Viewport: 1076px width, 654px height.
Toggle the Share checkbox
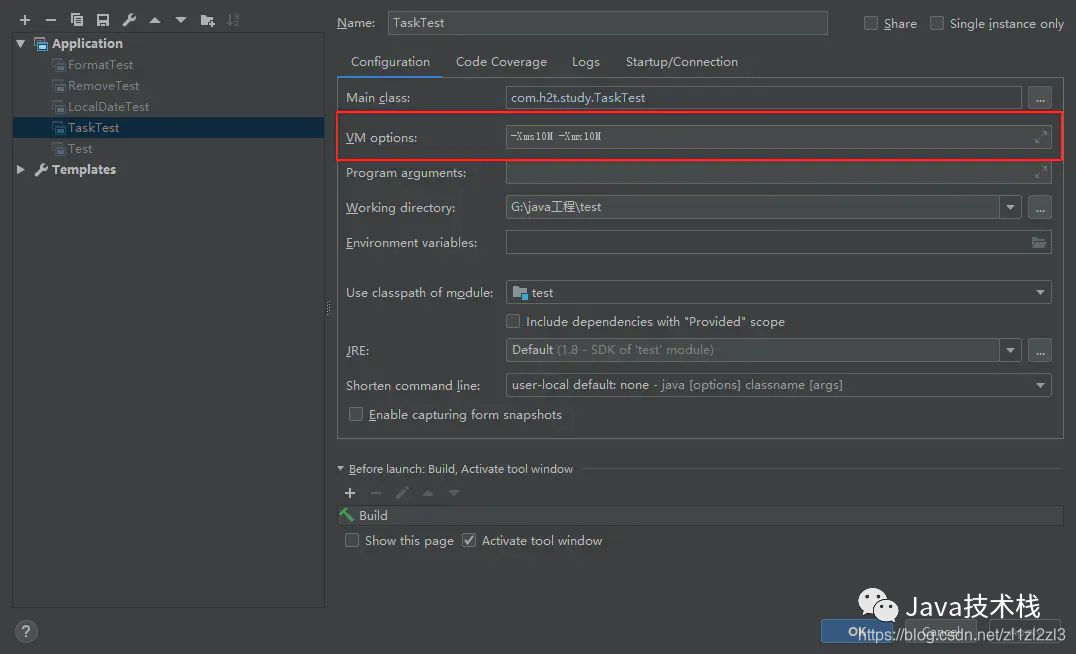click(871, 23)
